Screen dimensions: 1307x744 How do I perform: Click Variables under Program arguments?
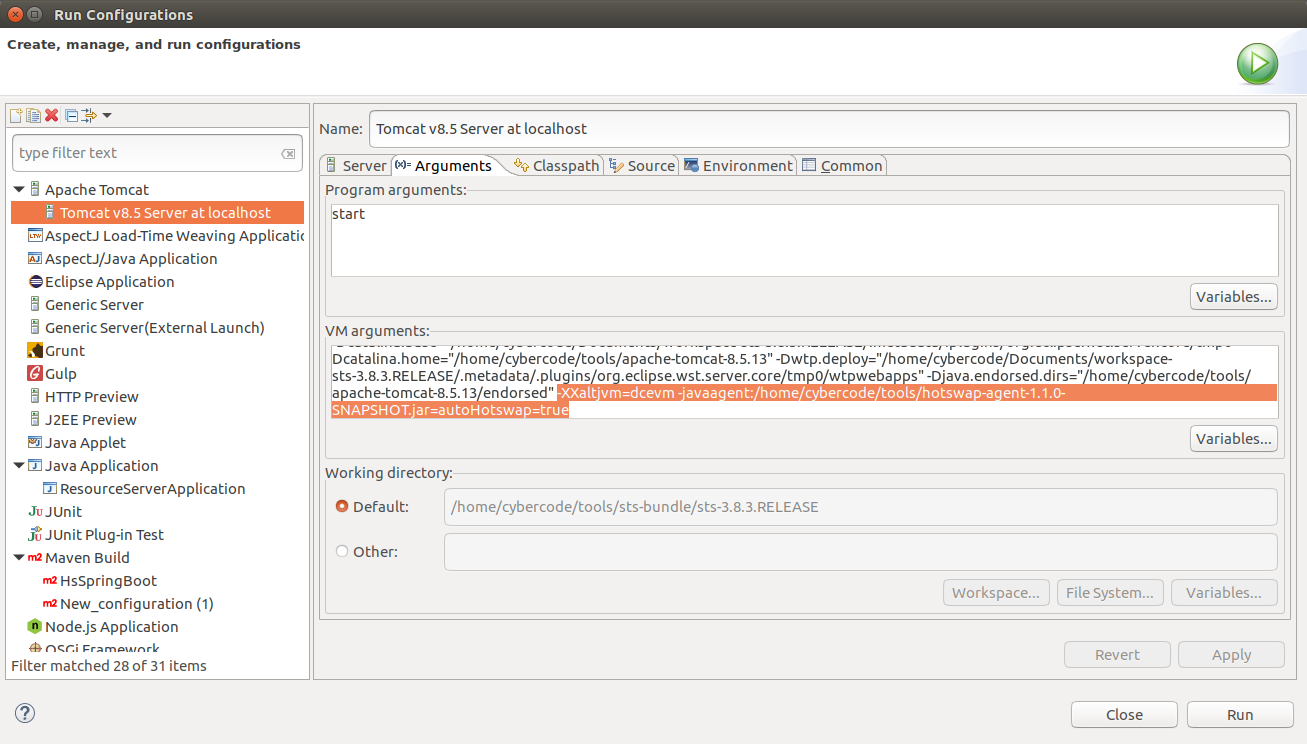[1235, 297]
